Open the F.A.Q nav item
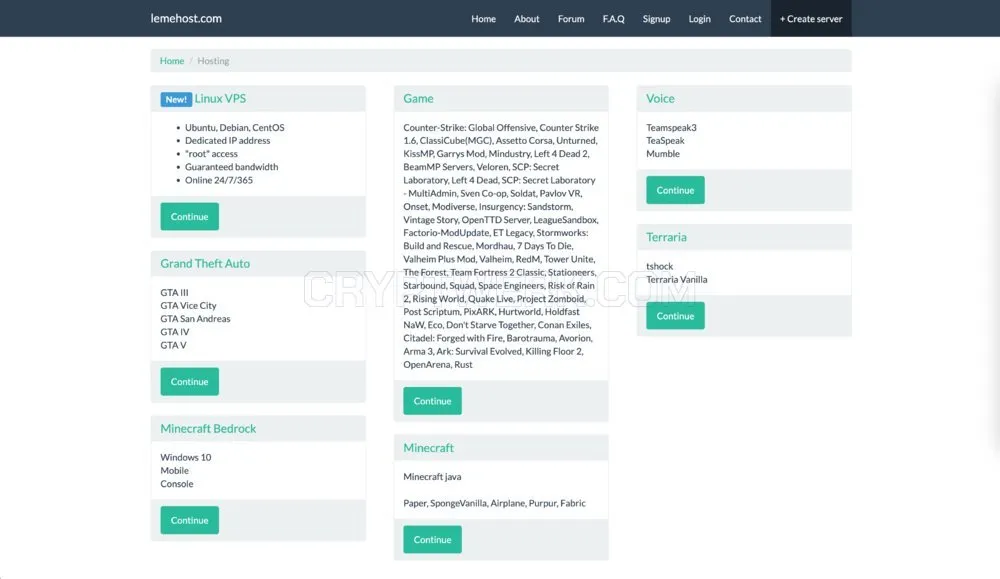The image size is (1000, 579). click(x=614, y=19)
